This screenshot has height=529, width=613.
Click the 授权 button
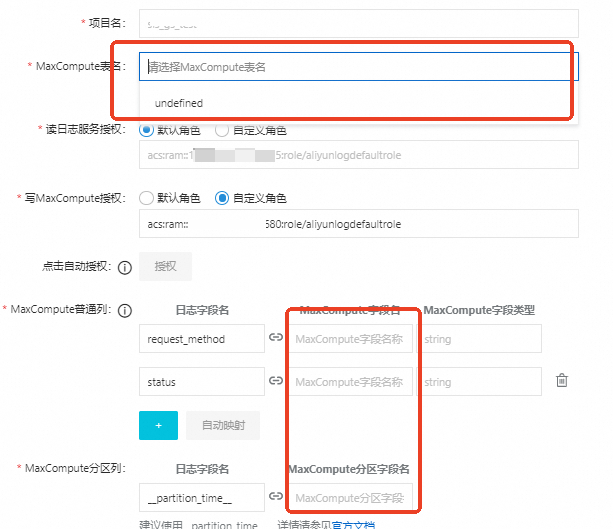(165, 266)
